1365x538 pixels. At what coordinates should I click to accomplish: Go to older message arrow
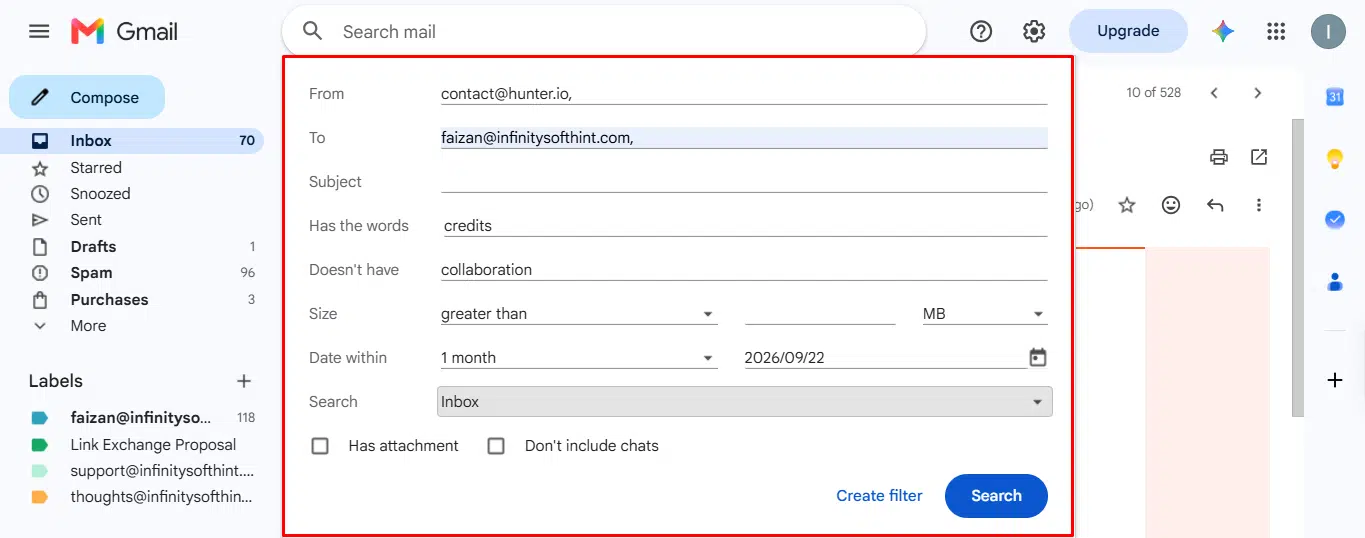tap(1258, 93)
